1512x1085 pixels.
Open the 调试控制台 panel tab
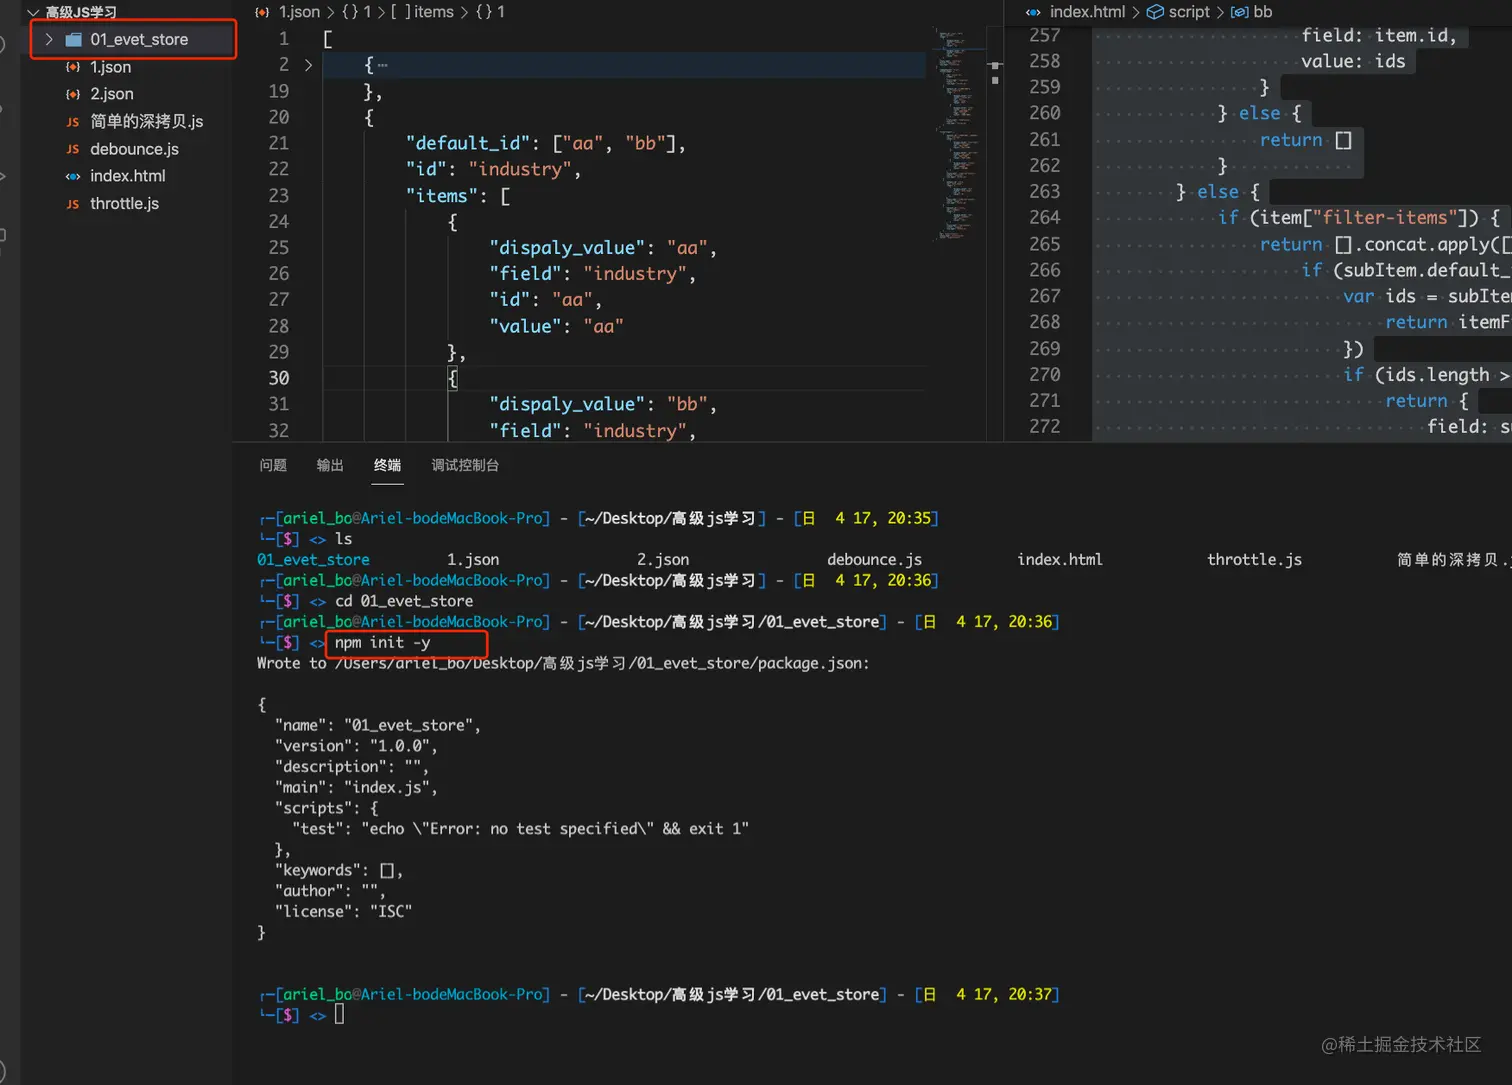point(465,465)
